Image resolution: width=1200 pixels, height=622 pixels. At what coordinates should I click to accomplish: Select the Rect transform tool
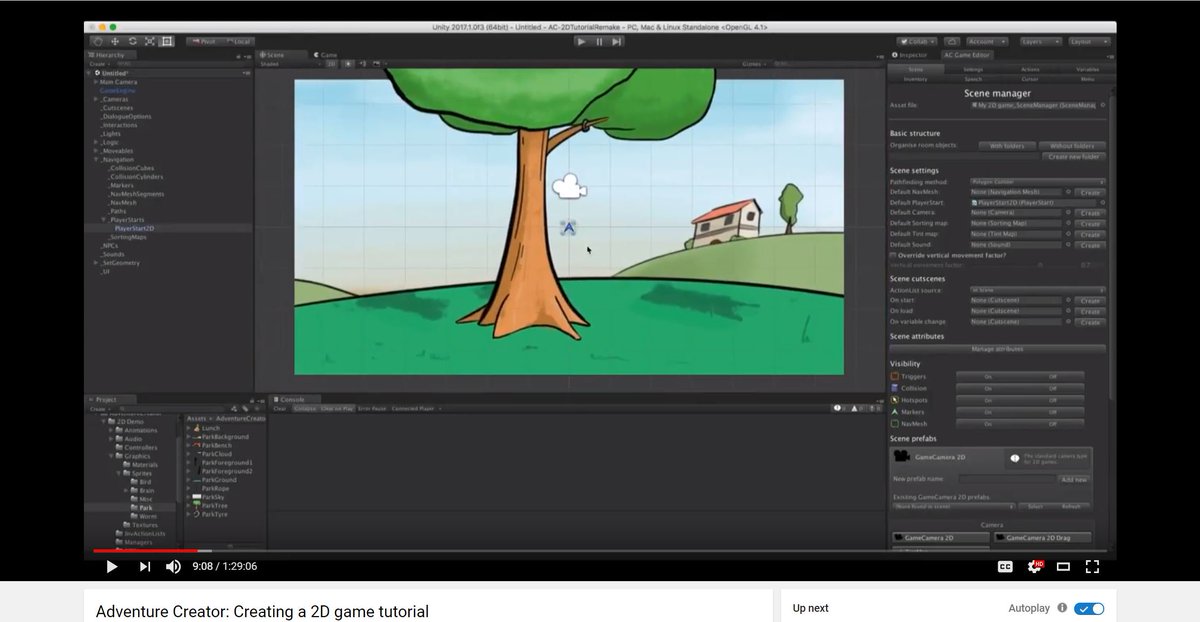pos(167,41)
